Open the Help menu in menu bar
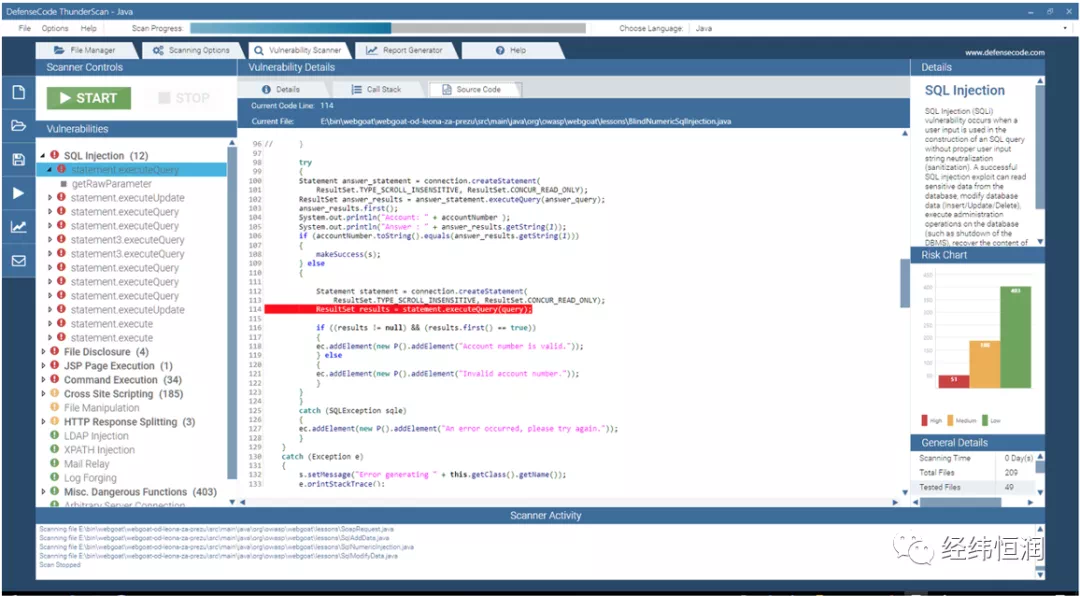The height and width of the screenshot is (596, 1080). [x=89, y=28]
